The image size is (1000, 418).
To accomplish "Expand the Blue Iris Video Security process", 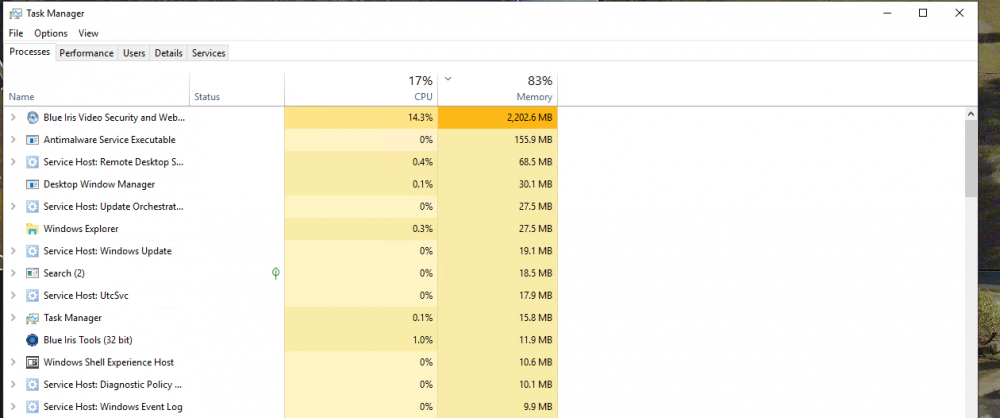I will (x=13, y=117).
